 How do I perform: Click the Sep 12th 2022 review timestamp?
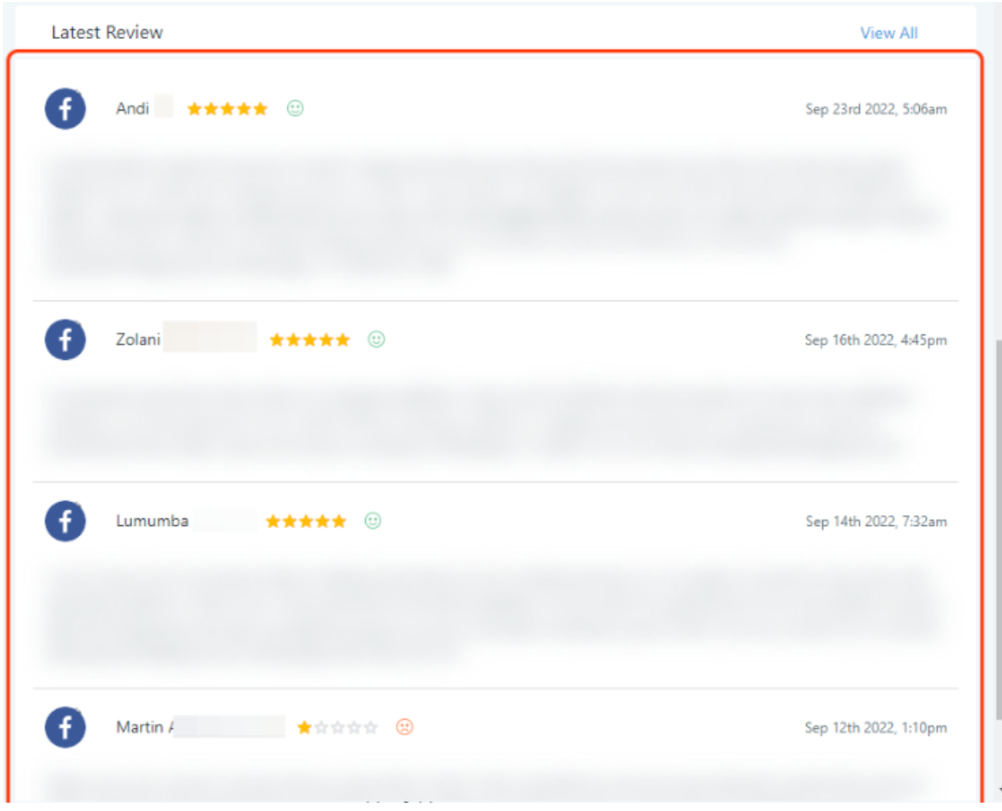[x=876, y=728]
